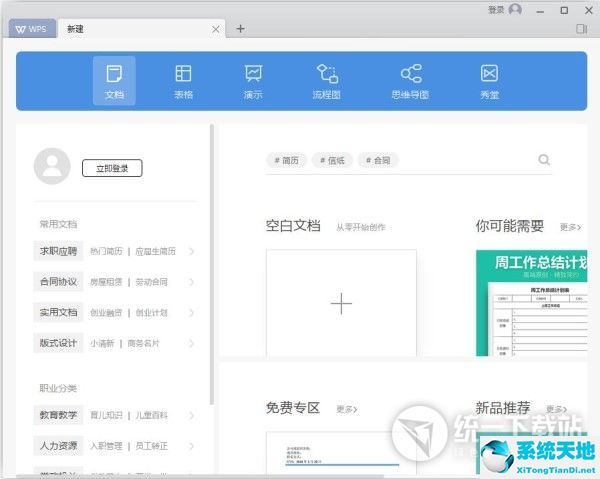Click the 小清新 link
This screenshot has height=479, width=600.
pyautogui.click(x=102, y=343)
